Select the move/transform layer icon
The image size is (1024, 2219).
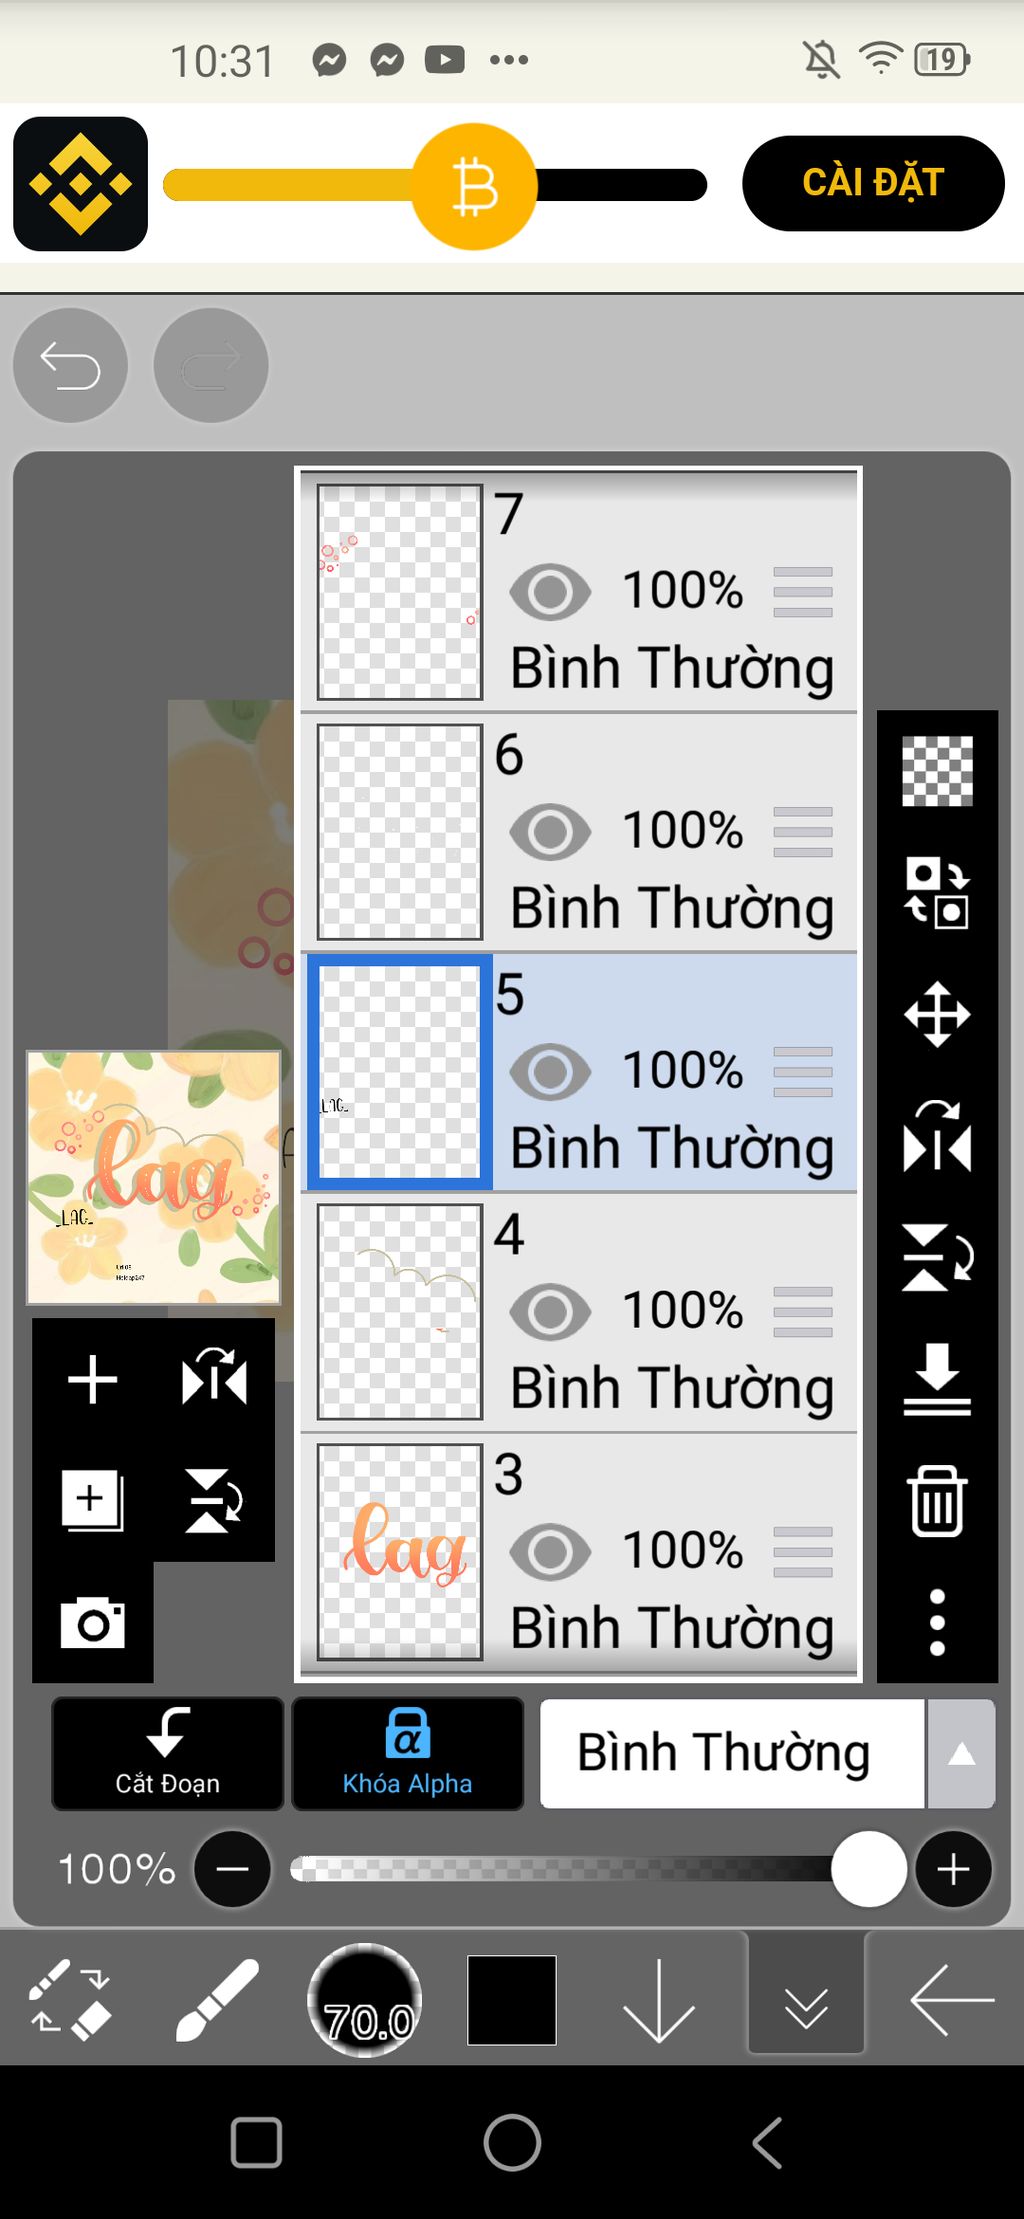[937, 1014]
